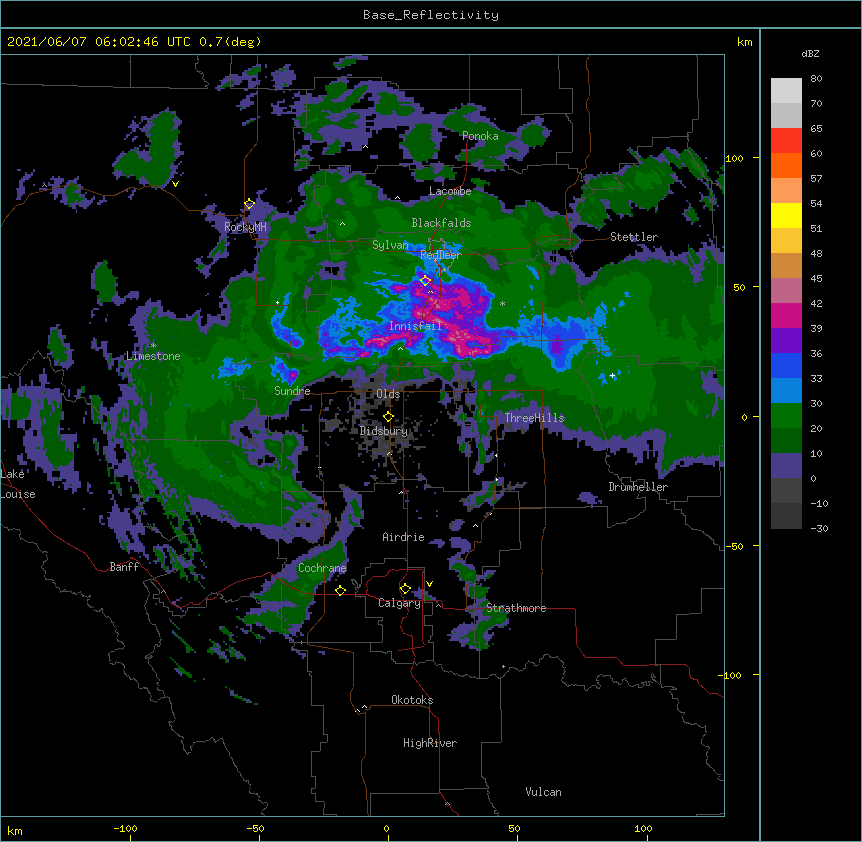
Task: Click the ThreeHills label
Action: [x=534, y=418]
